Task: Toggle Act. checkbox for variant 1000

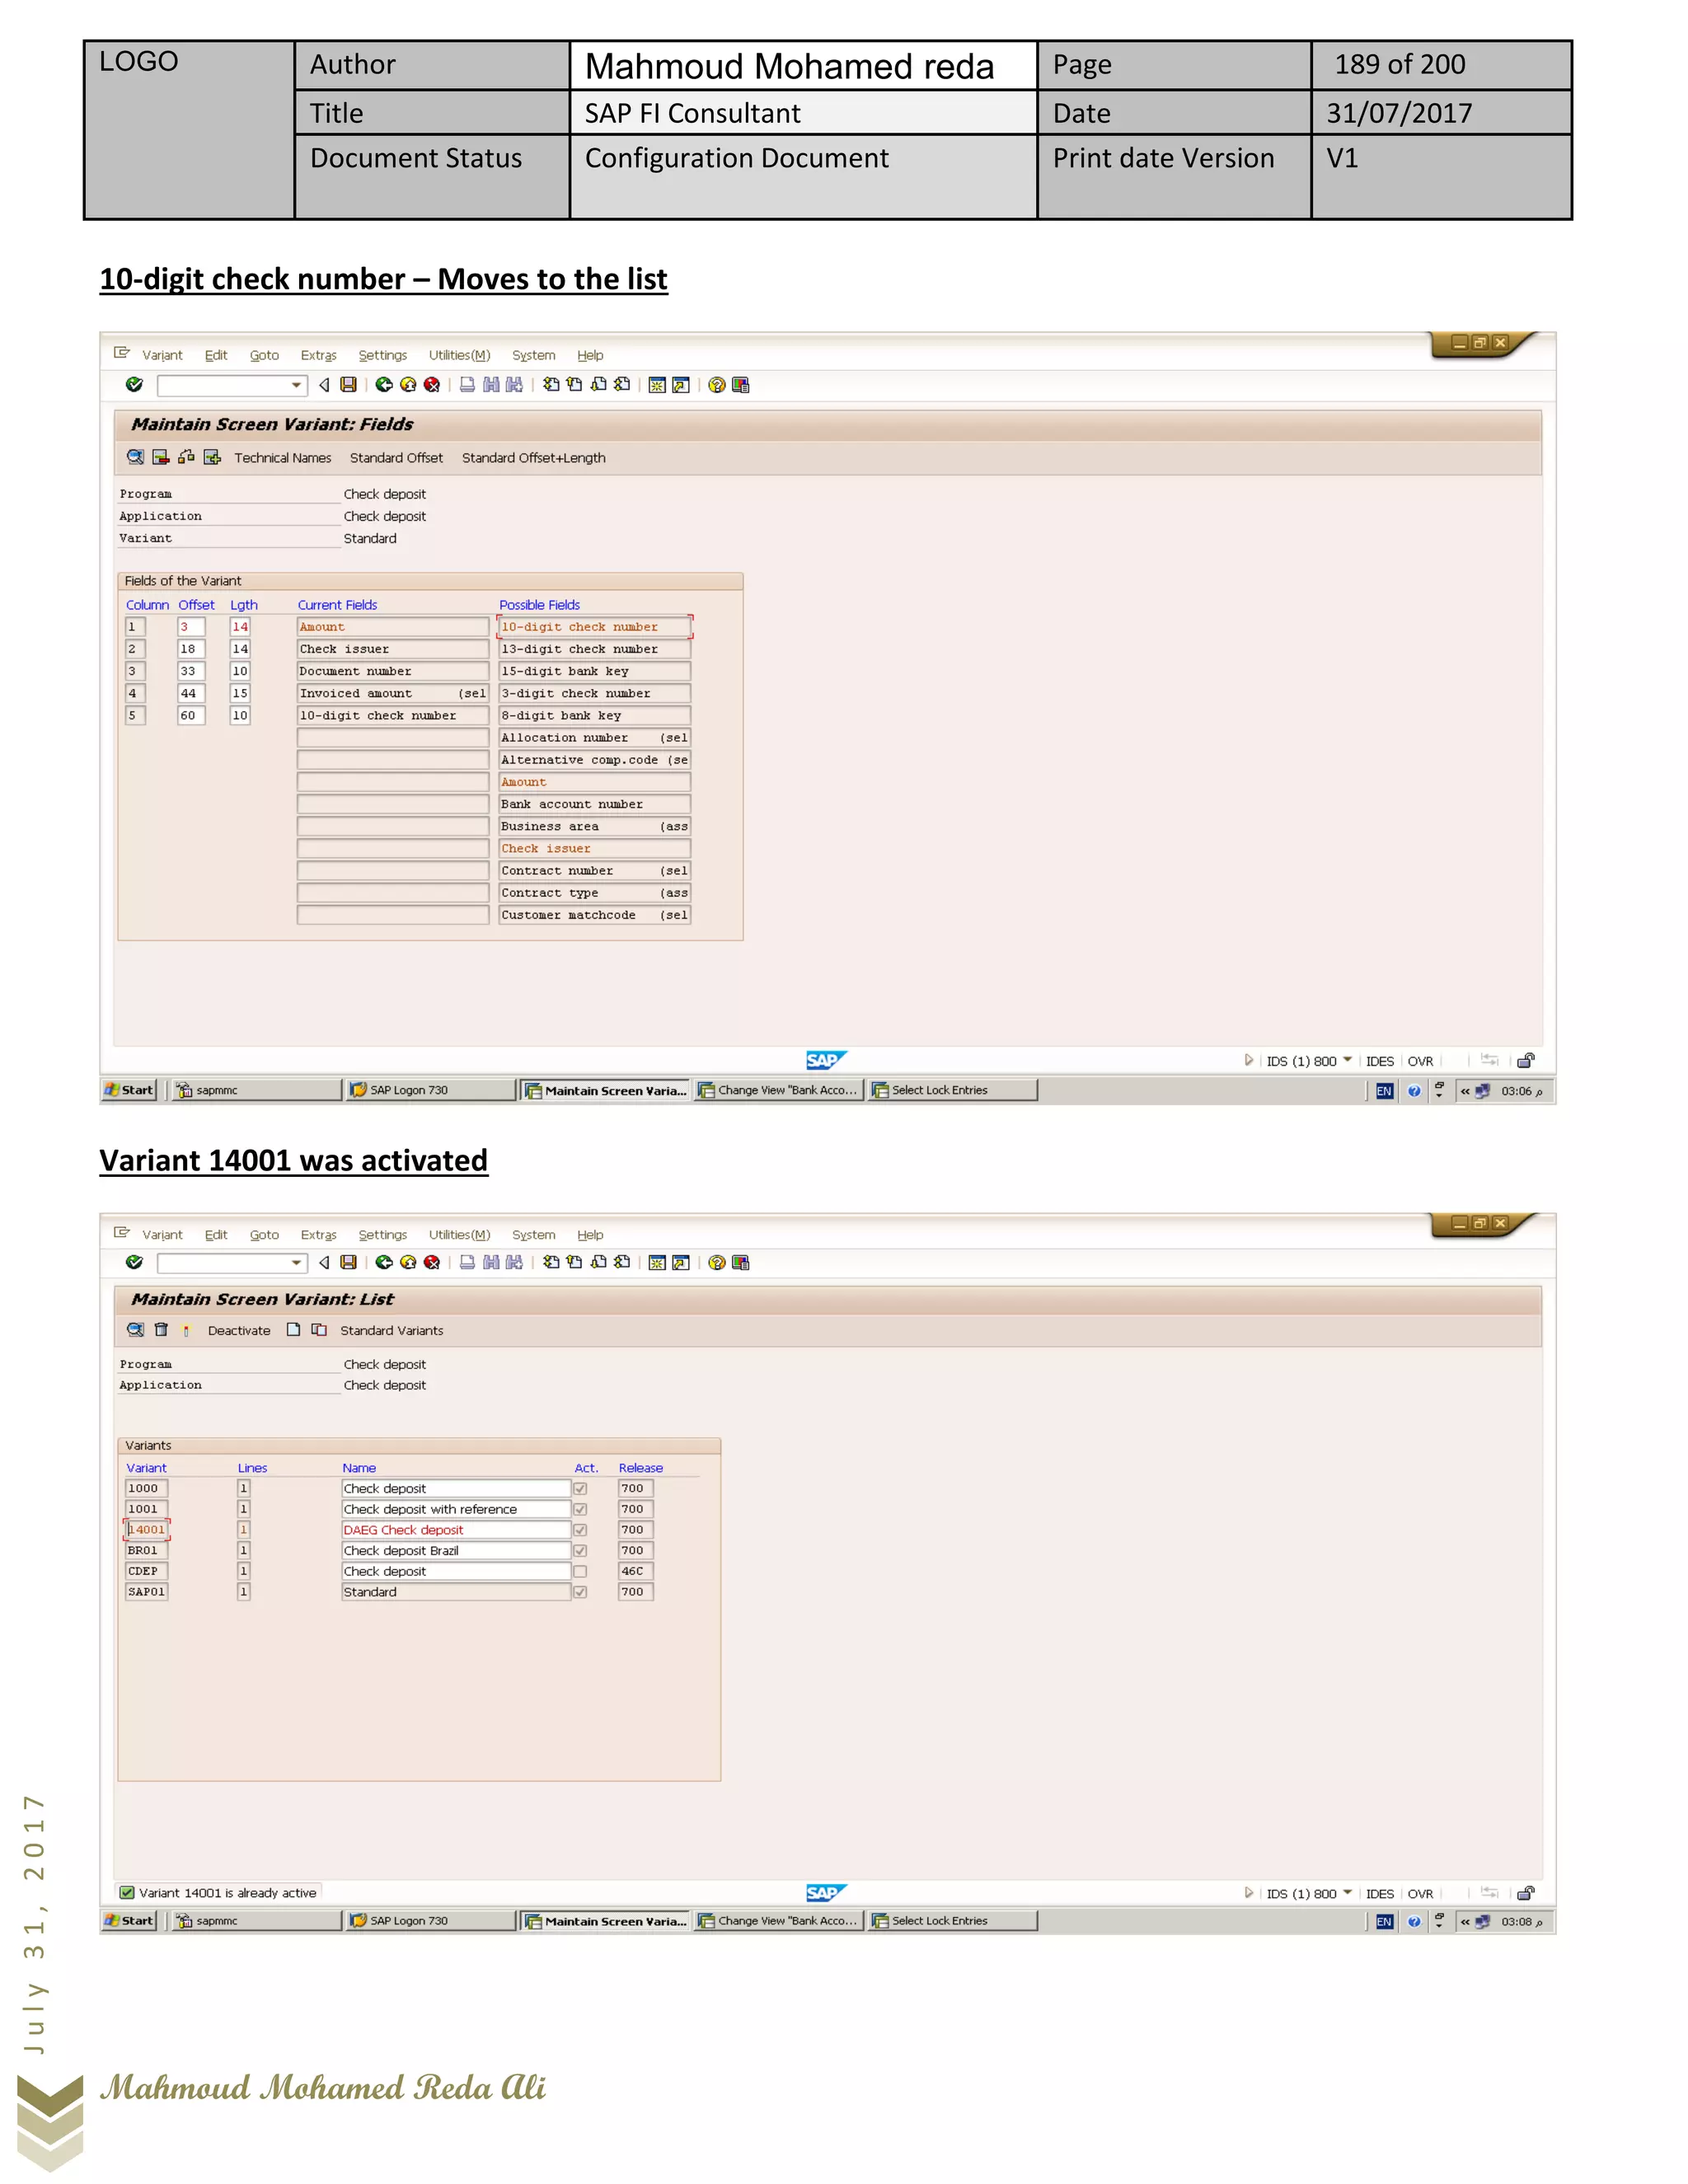Action: pyautogui.click(x=580, y=1489)
